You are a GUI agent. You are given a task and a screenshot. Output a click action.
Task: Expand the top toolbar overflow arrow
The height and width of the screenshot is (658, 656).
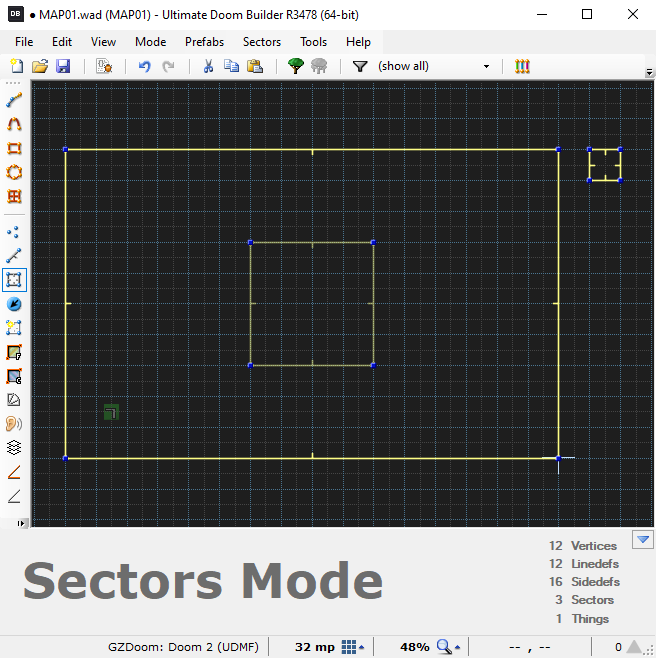click(649, 72)
